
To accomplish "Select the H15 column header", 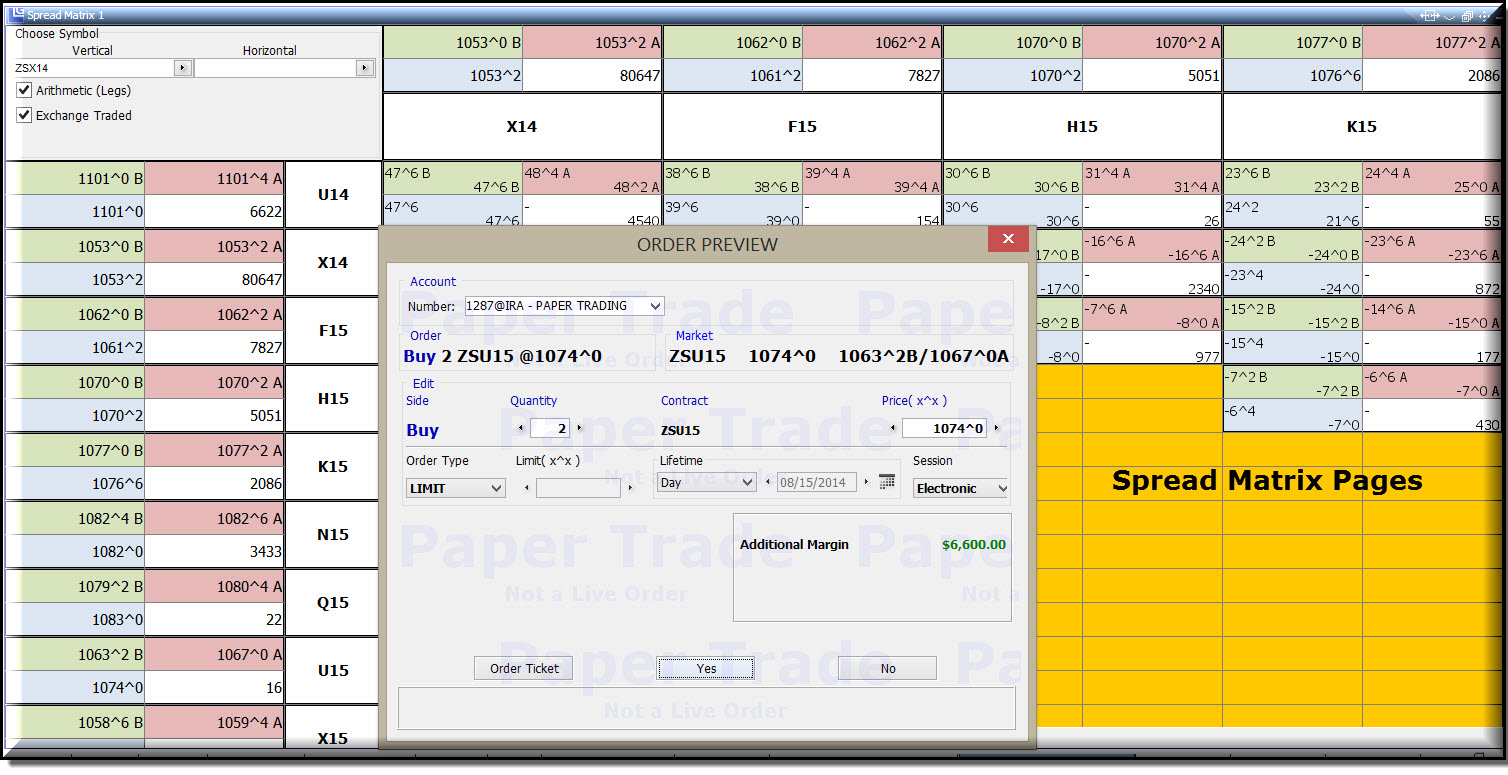I will (x=1082, y=127).
